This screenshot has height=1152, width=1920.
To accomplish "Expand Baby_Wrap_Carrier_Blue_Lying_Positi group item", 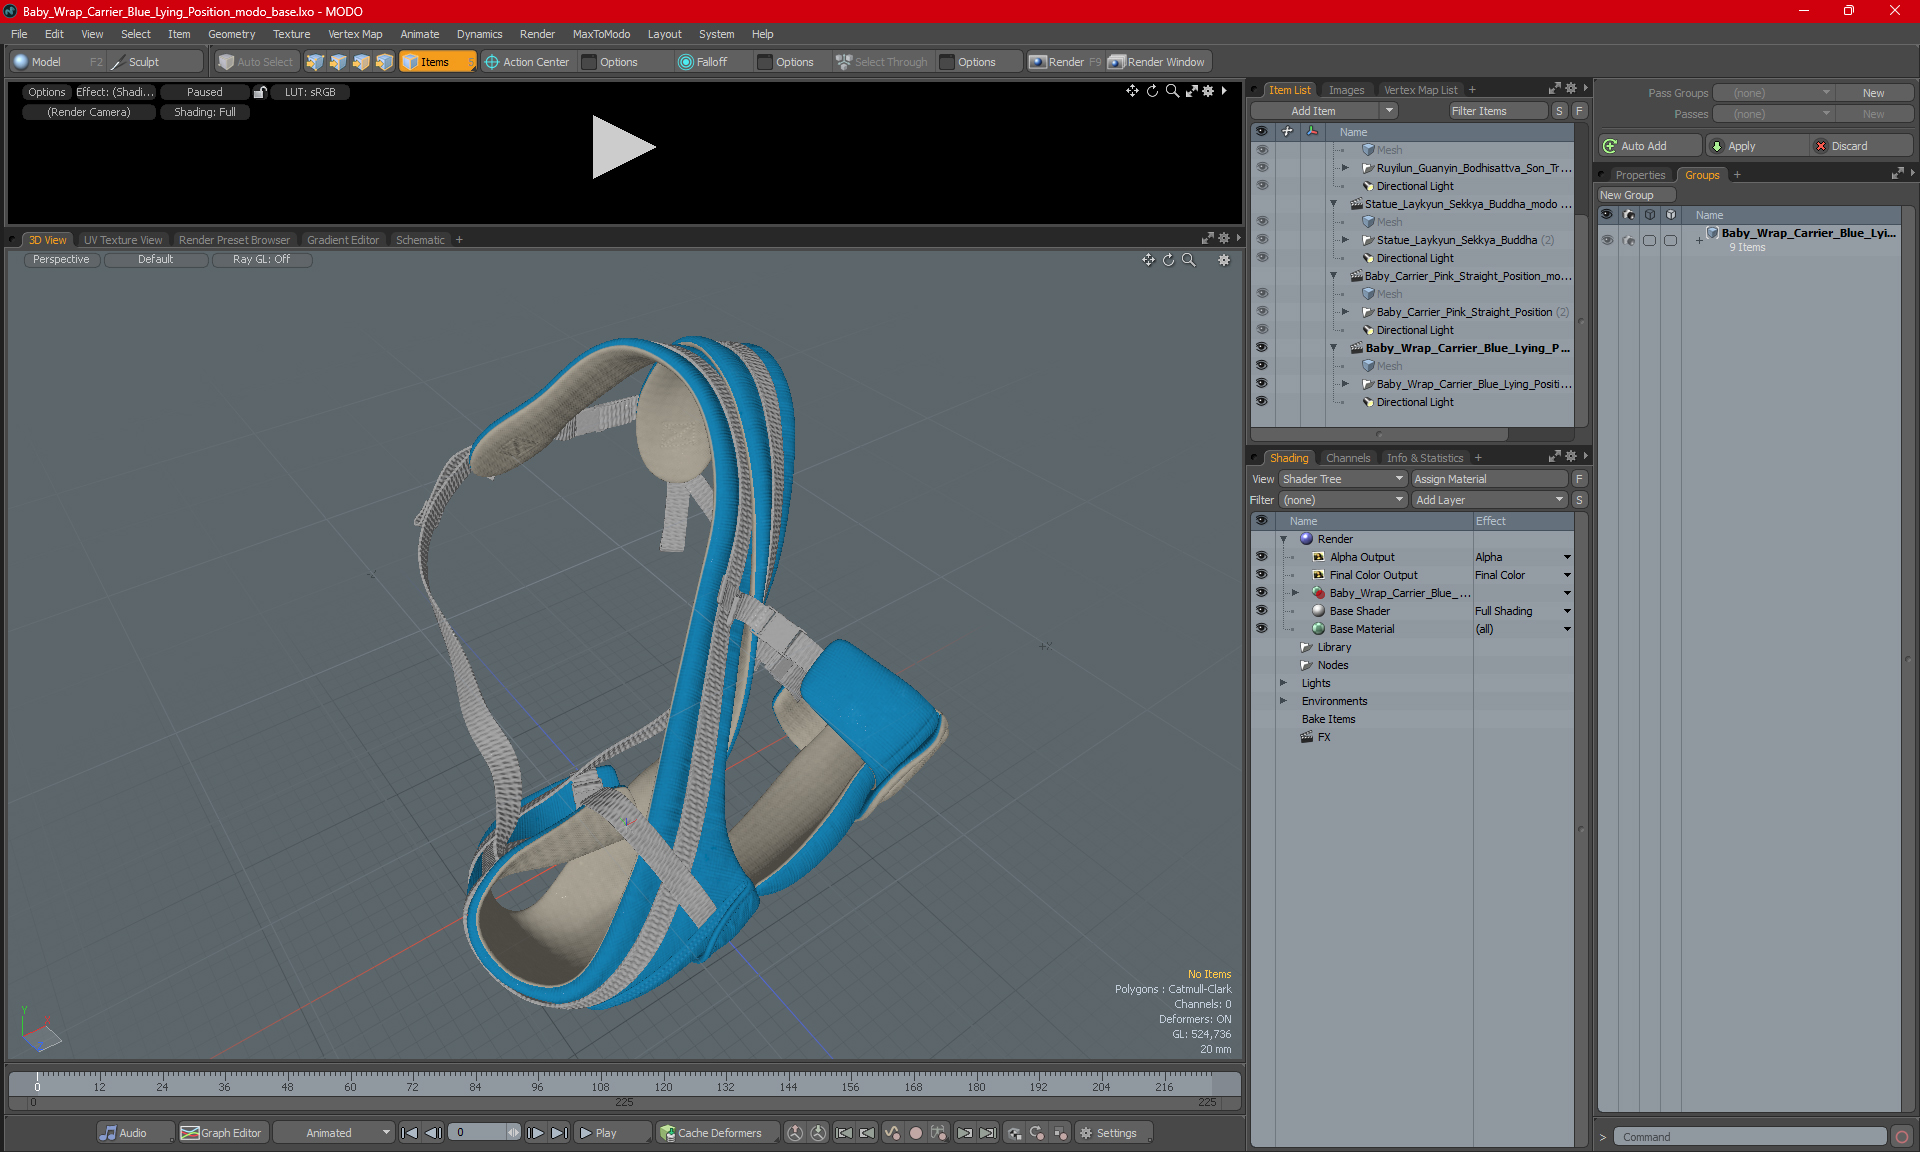I will [x=1345, y=384].
